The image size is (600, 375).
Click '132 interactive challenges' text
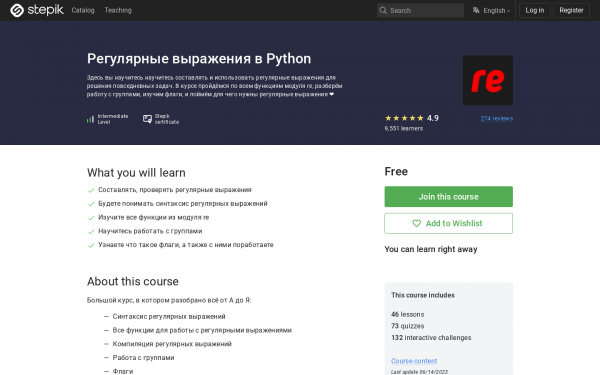tap(431, 338)
